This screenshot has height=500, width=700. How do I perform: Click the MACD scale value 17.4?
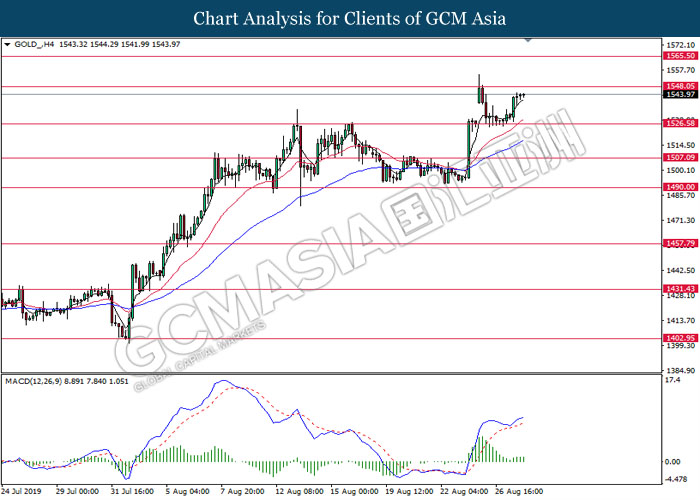pyautogui.click(x=673, y=380)
